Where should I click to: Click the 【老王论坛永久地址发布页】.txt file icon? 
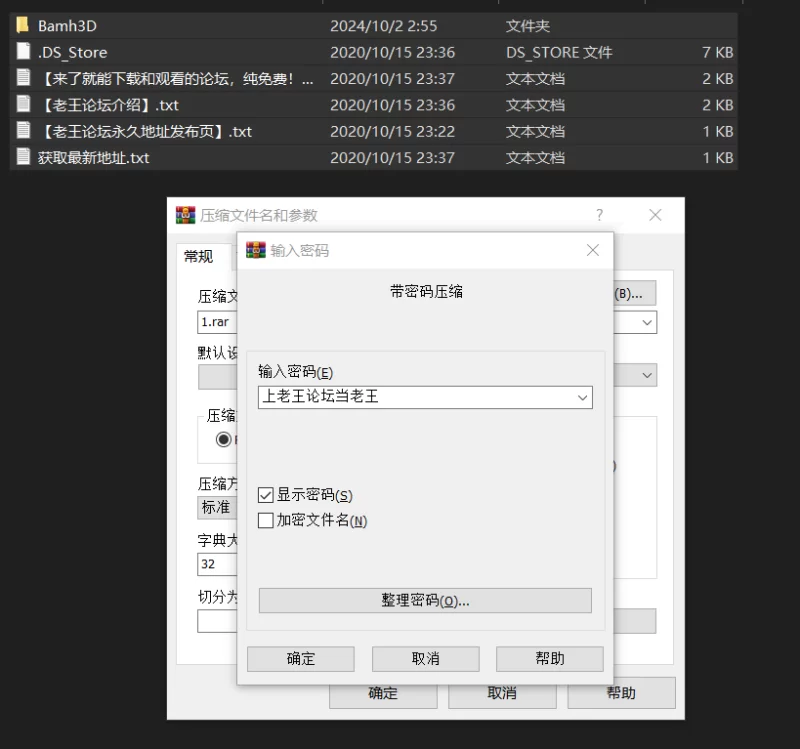(x=23, y=131)
